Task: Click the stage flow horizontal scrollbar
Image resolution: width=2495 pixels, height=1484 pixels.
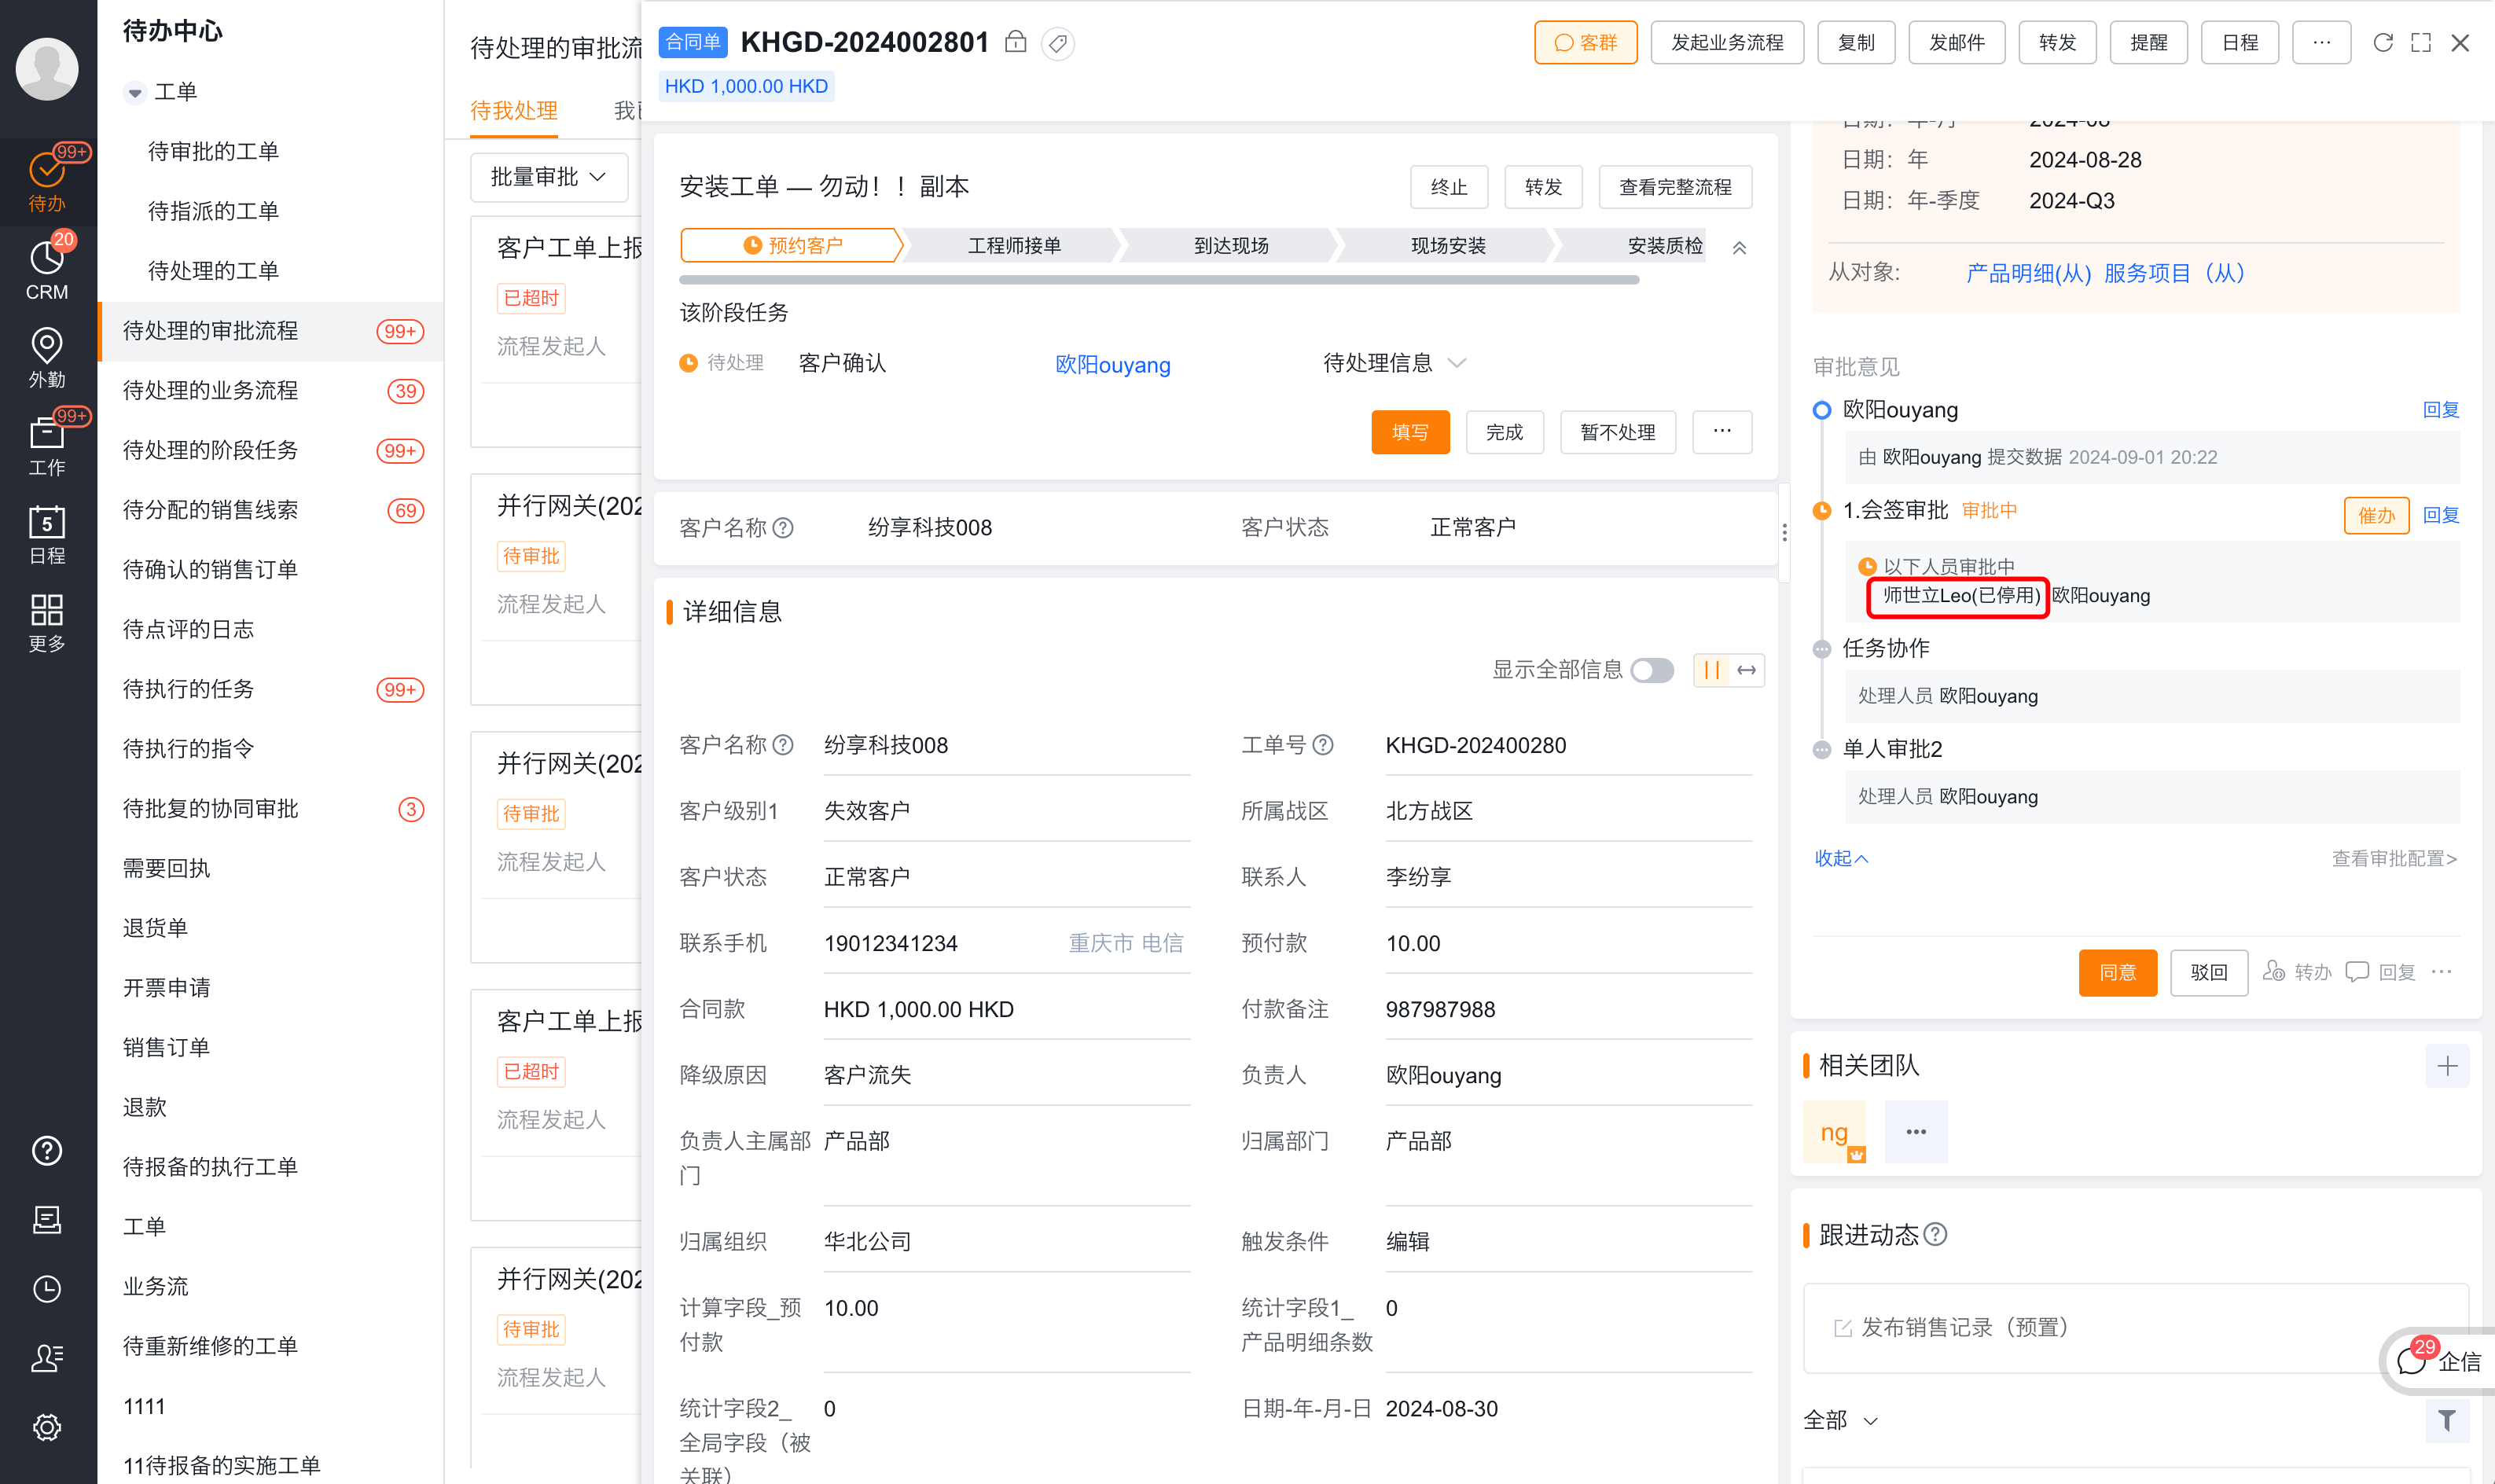Action: 1159,280
